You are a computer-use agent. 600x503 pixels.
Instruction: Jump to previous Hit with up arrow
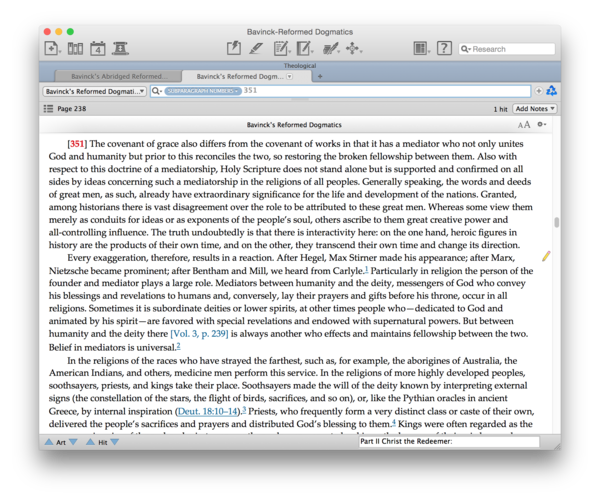tap(90, 442)
